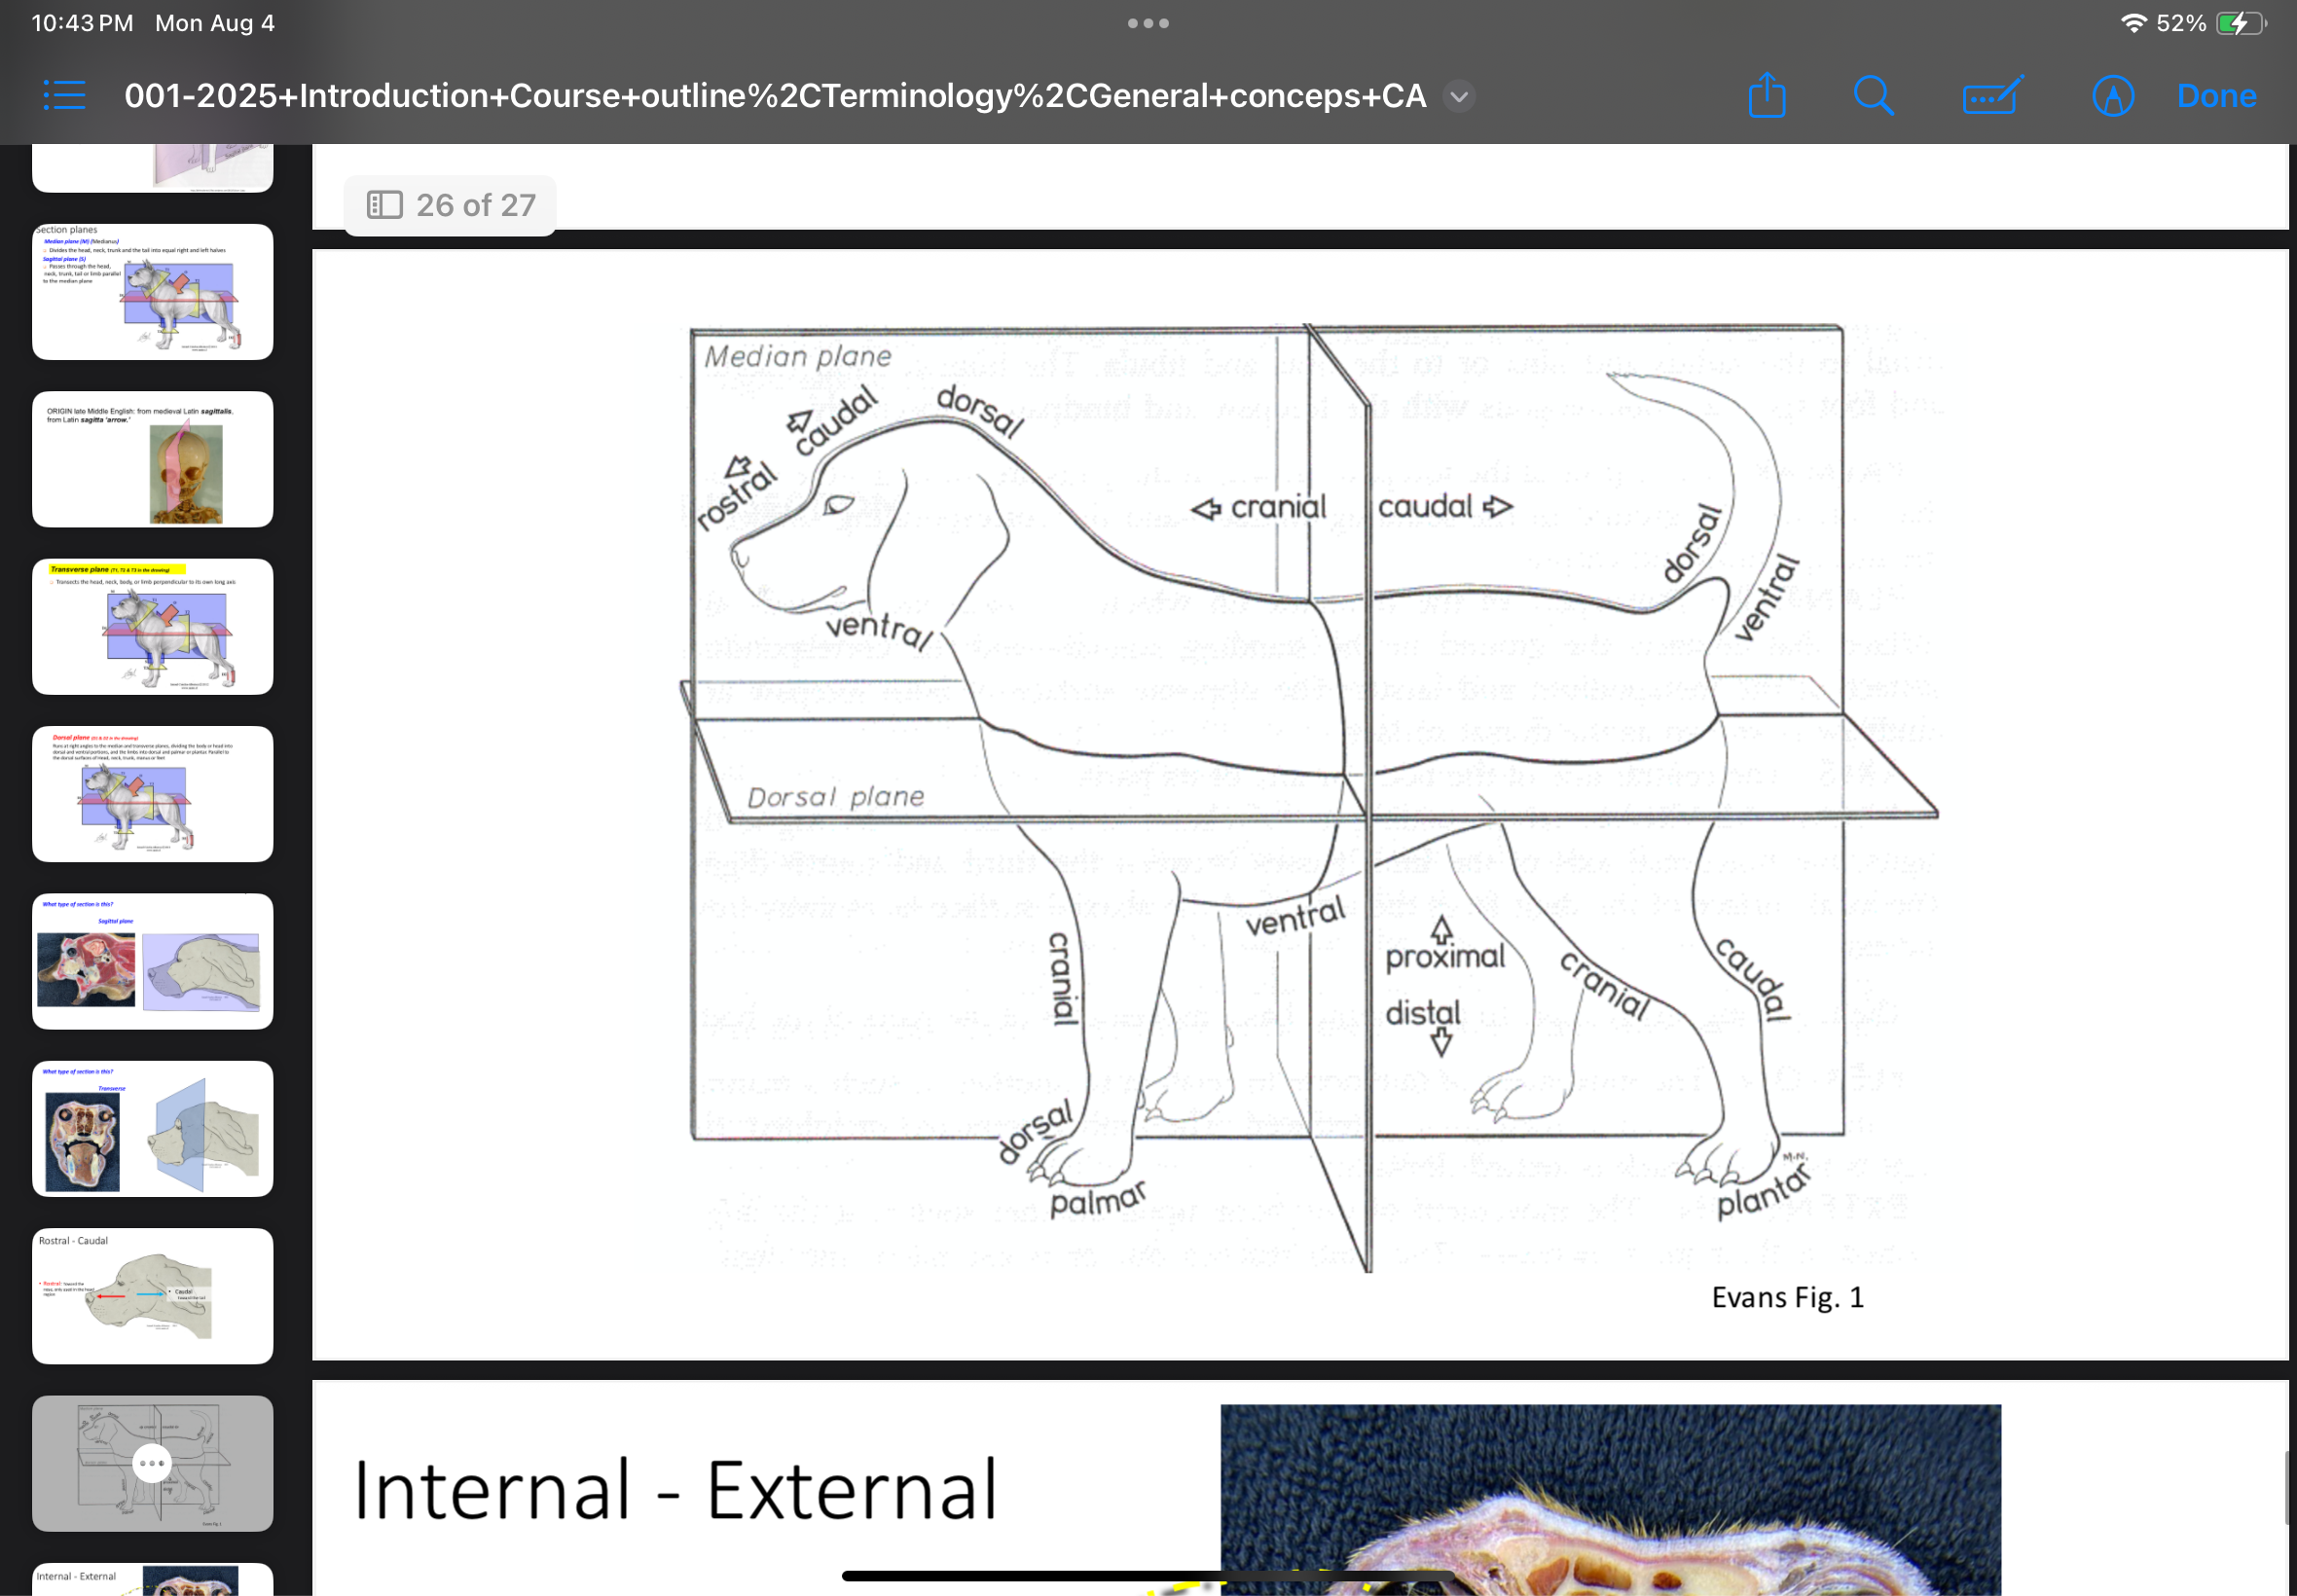Click the page scrollbar at right edge
The image size is (2297, 1596).
tap(2288, 1488)
